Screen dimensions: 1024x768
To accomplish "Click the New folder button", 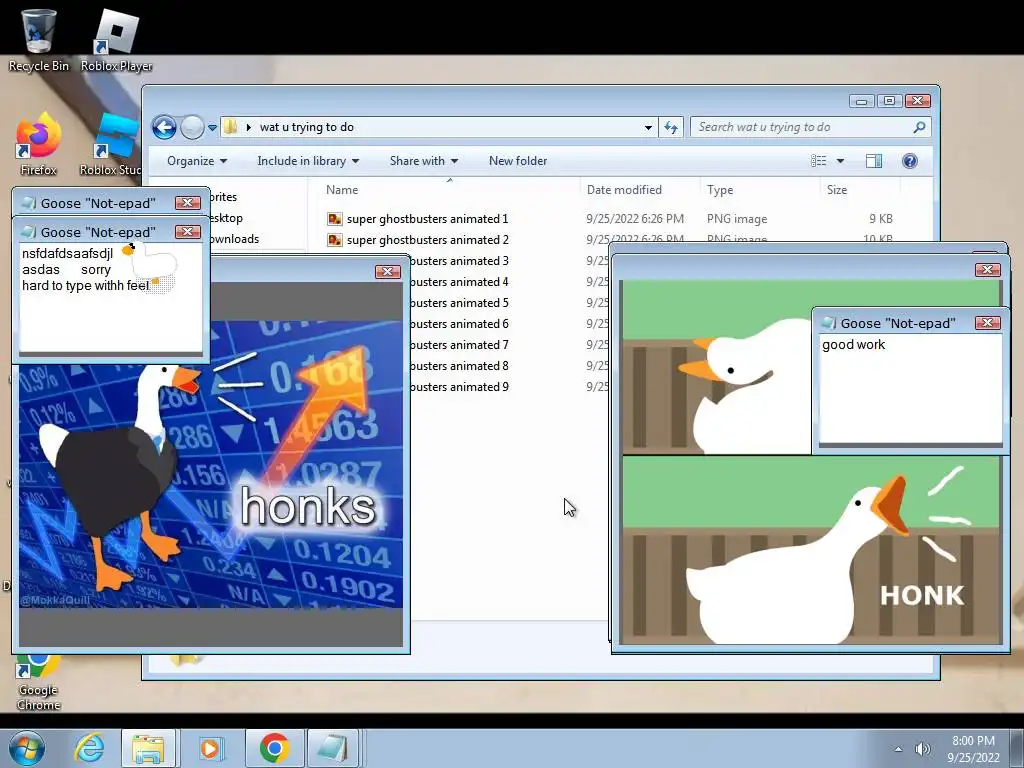I will [518, 161].
